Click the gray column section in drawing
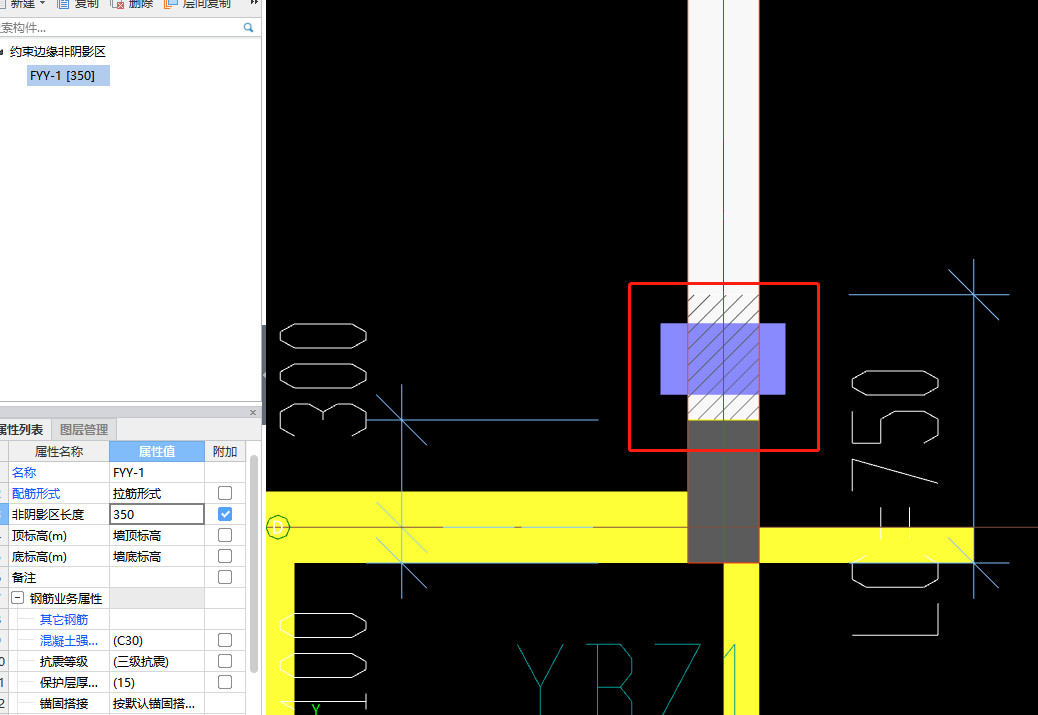Image resolution: width=1038 pixels, height=715 pixels. coord(723,491)
